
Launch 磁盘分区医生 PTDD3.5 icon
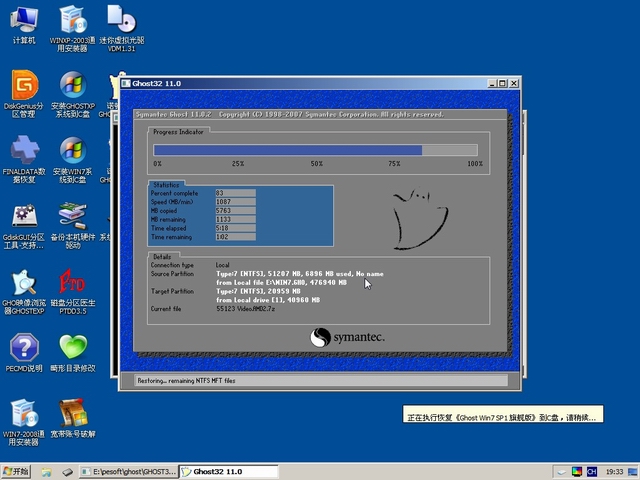click(x=73, y=291)
